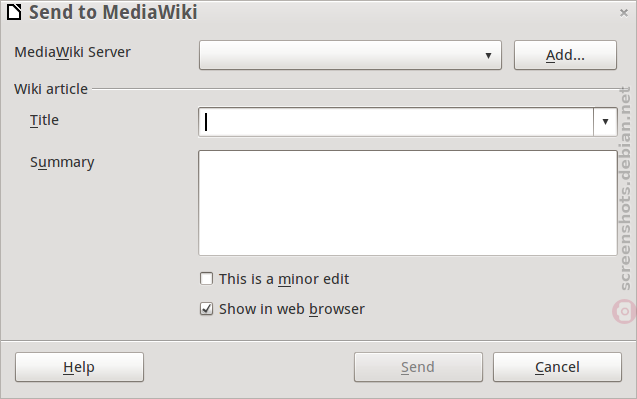Click the Title field label
This screenshot has height=399, width=637.
pos(44,120)
